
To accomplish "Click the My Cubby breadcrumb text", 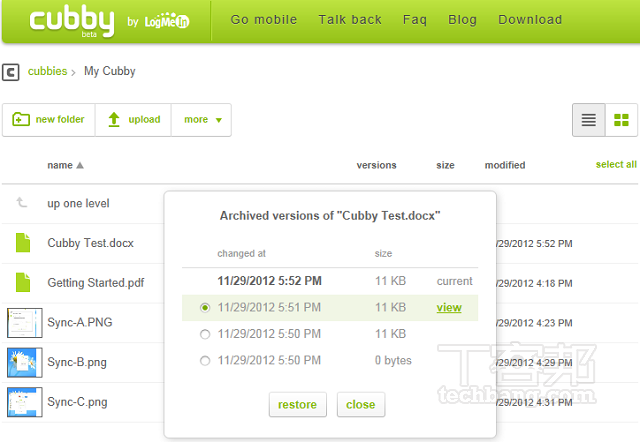I will tap(109, 71).
